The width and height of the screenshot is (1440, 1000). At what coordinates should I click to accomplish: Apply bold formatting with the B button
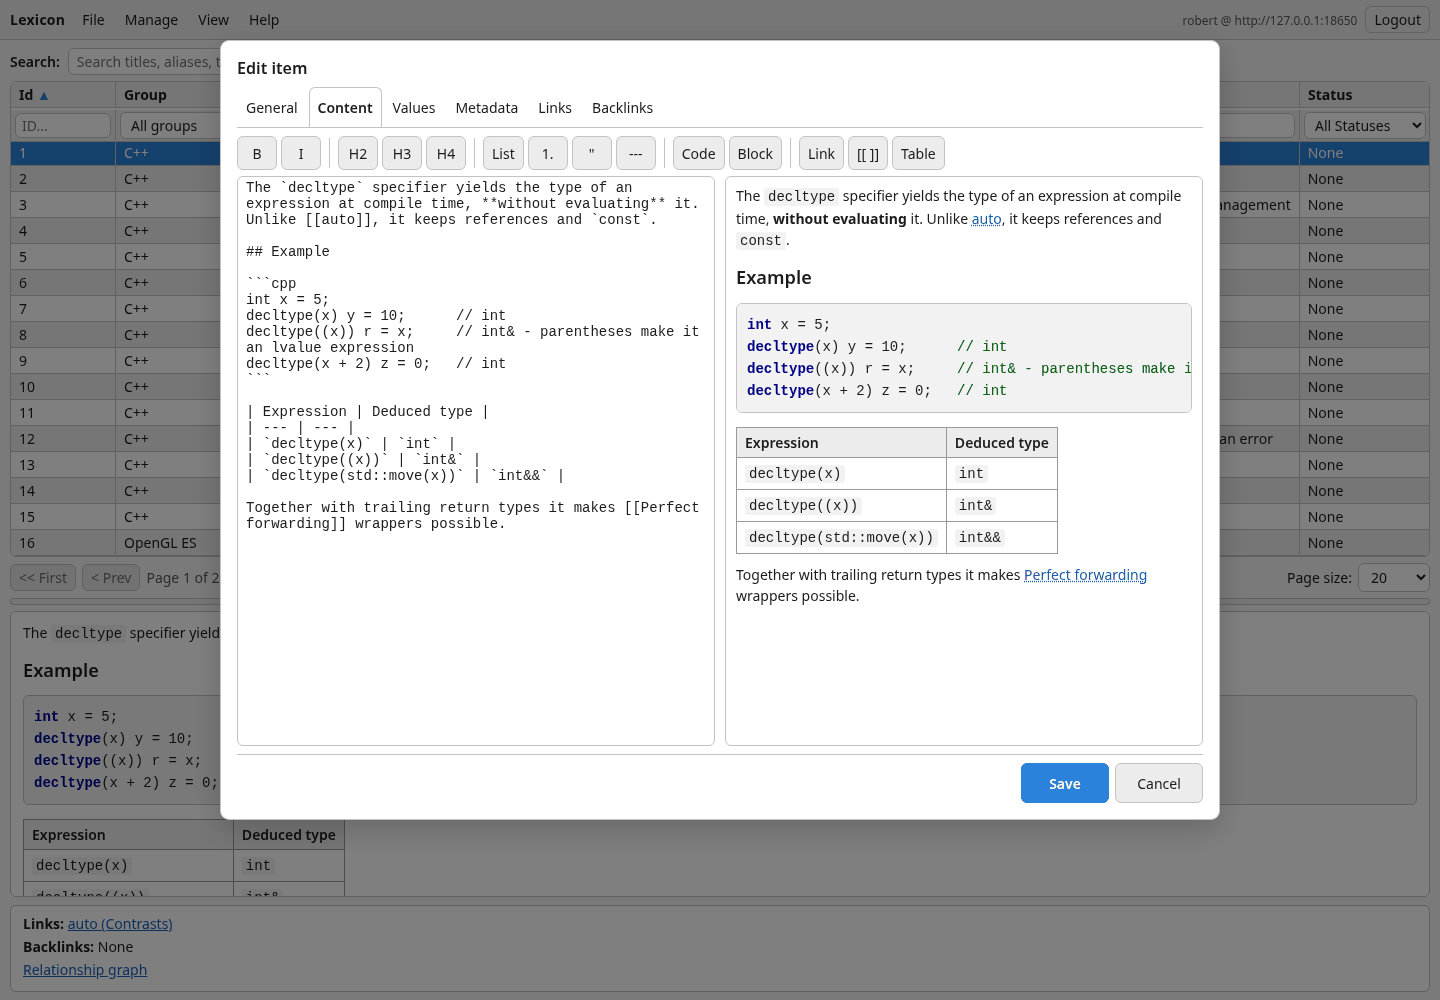point(257,154)
